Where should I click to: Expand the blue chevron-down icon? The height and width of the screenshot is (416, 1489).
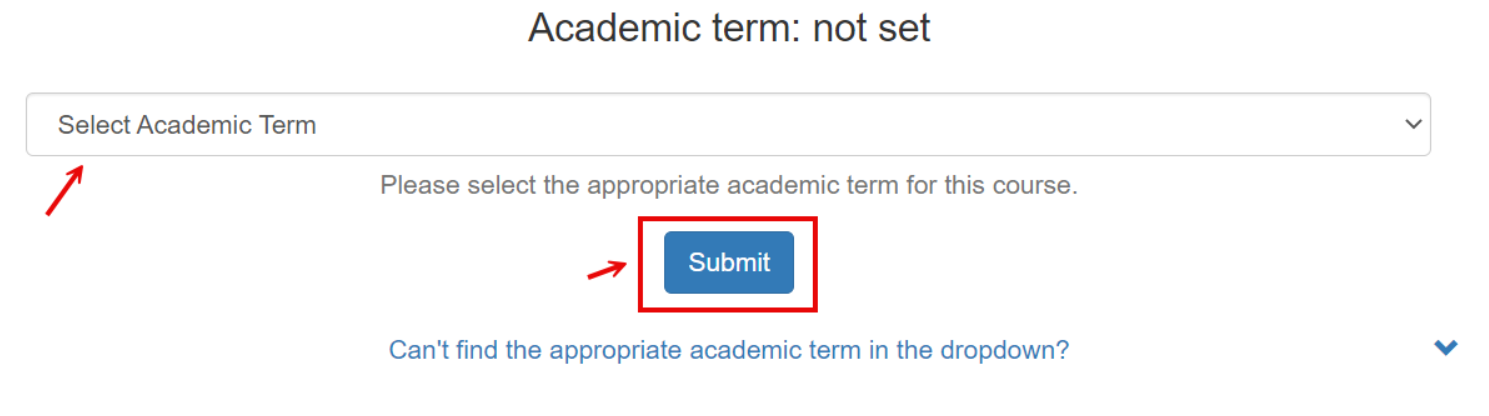coord(1445,348)
